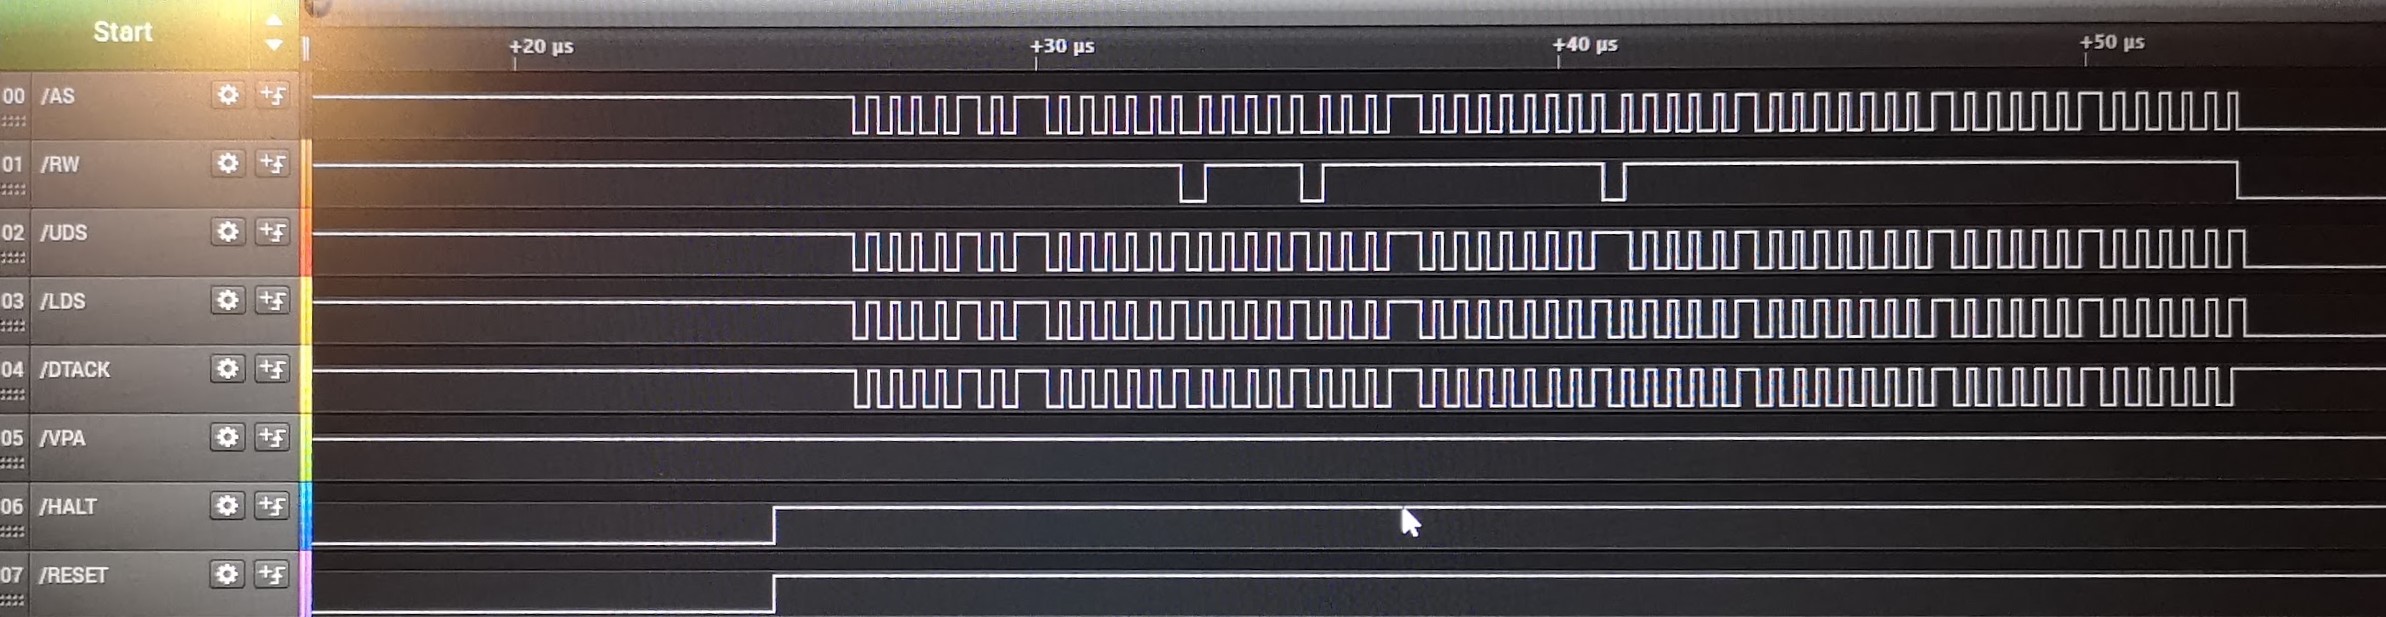This screenshot has height=617, width=2386.
Task: Select the /VPA channel label
Action: 62,438
